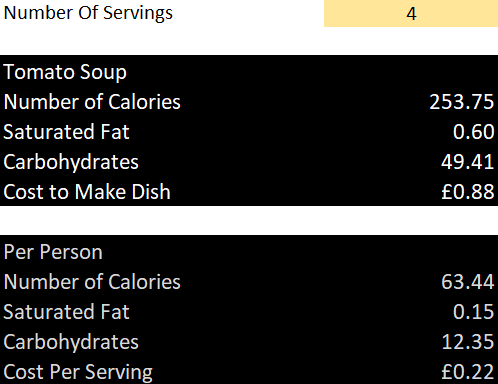Click the Cost to Make Dish label
Screen dimensions: 498x384
point(87,192)
